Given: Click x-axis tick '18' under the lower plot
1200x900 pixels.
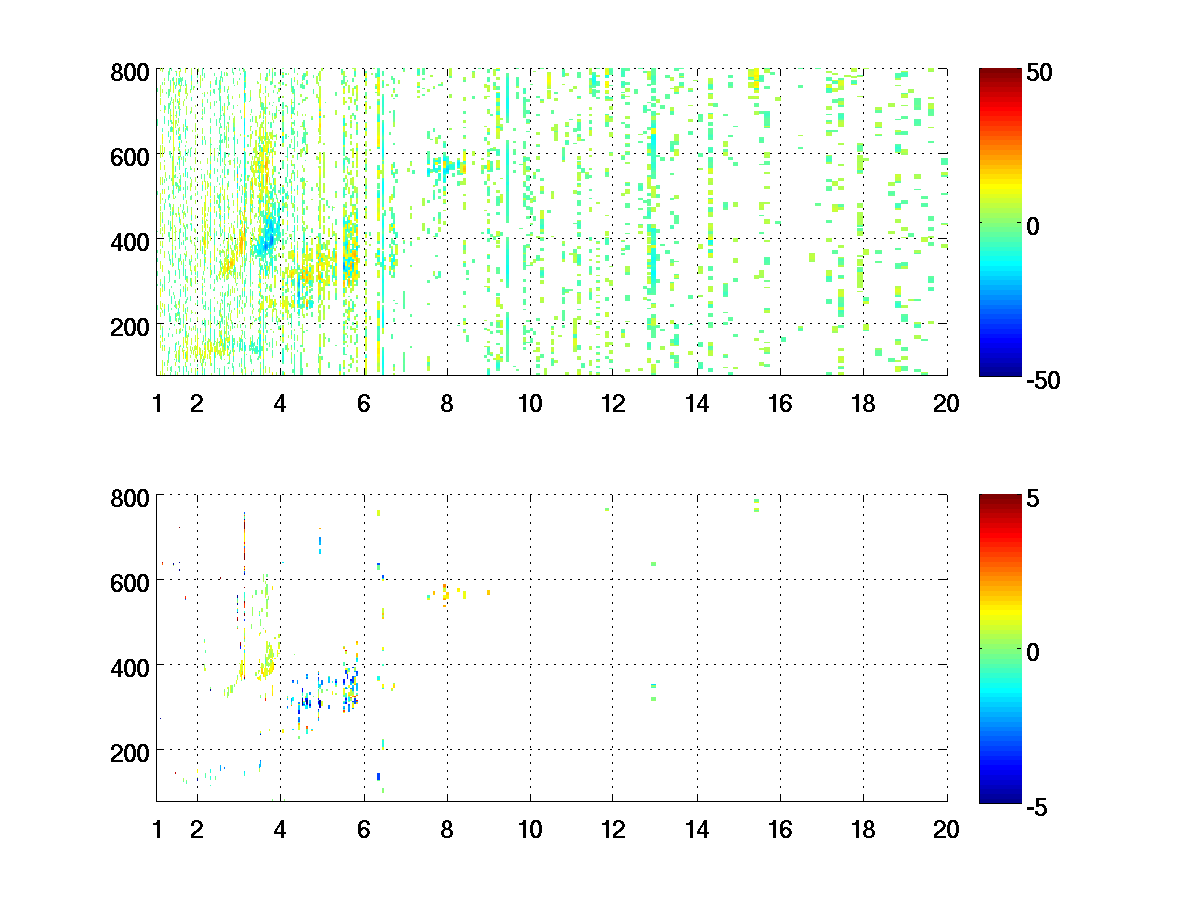Looking at the screenshot, I should click(x=863, y=829).
